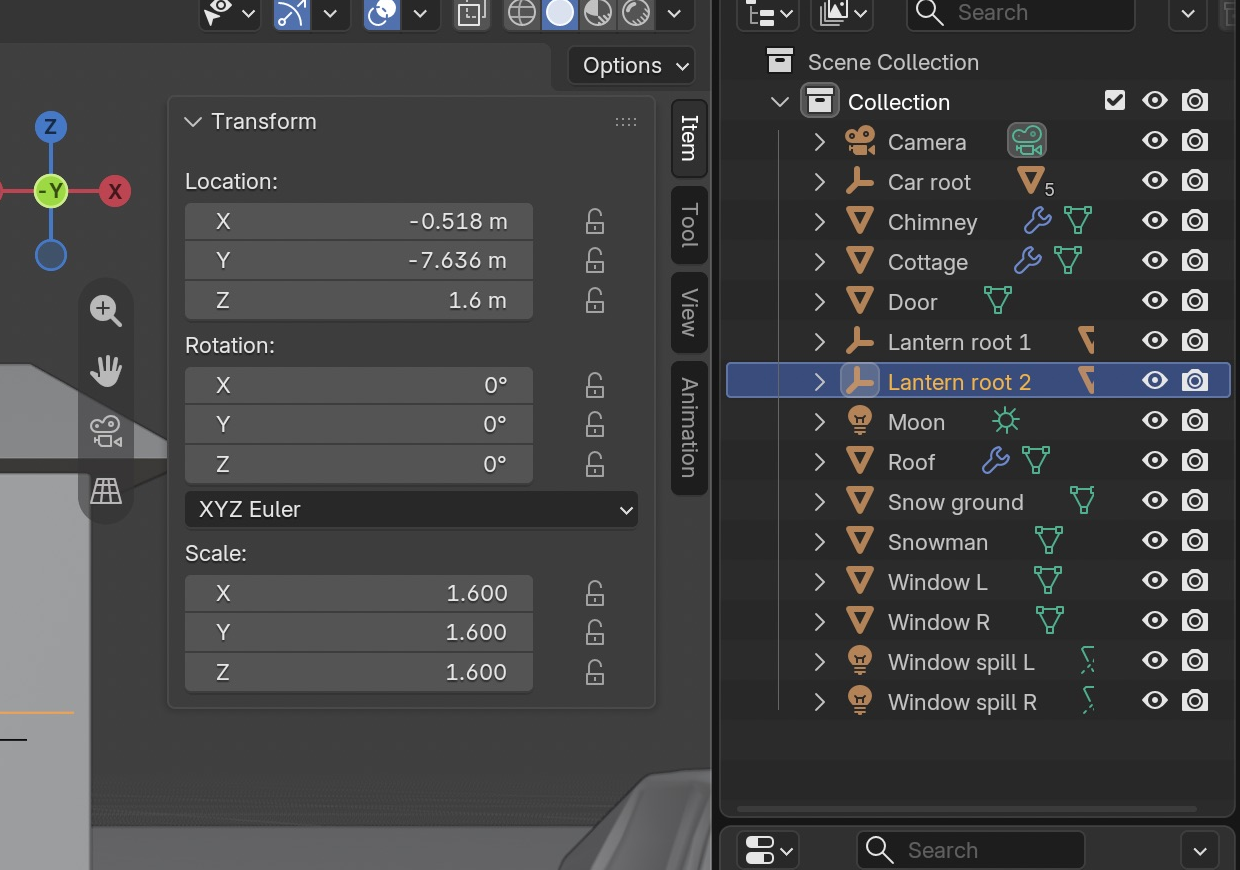1240x870 pixels.
Task: Select material preview shading mode
Action: 598,13
